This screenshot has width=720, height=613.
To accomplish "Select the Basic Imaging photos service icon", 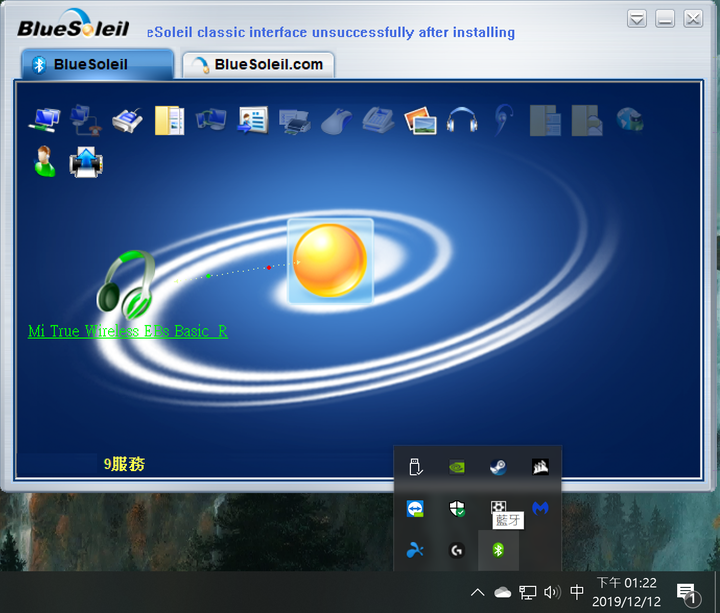I will click(420, 121).
